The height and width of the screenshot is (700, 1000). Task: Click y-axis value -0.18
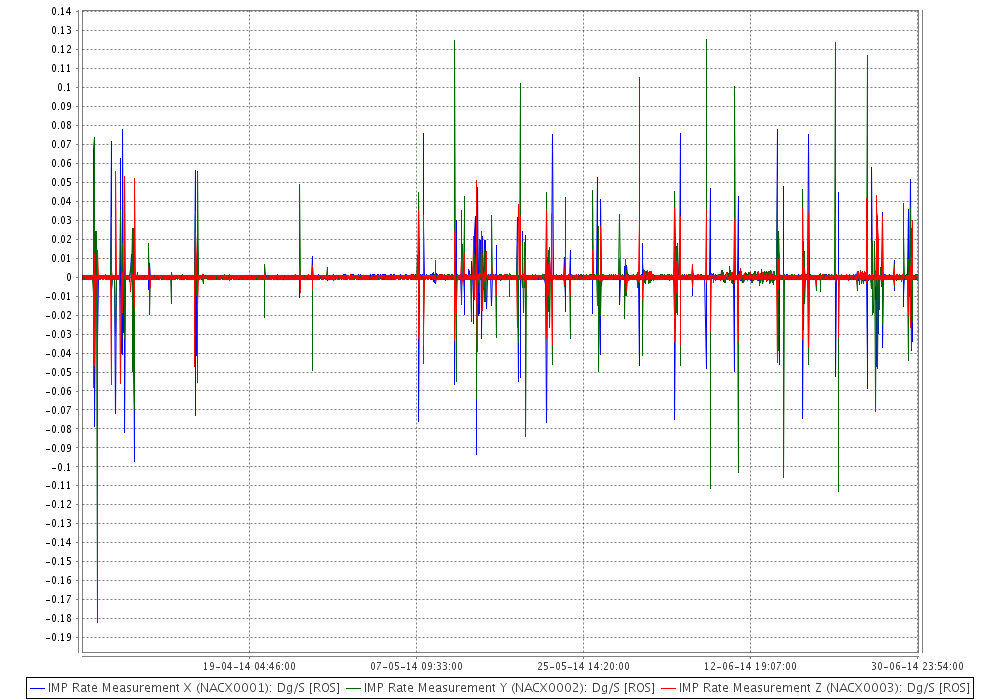pos(59,618)
